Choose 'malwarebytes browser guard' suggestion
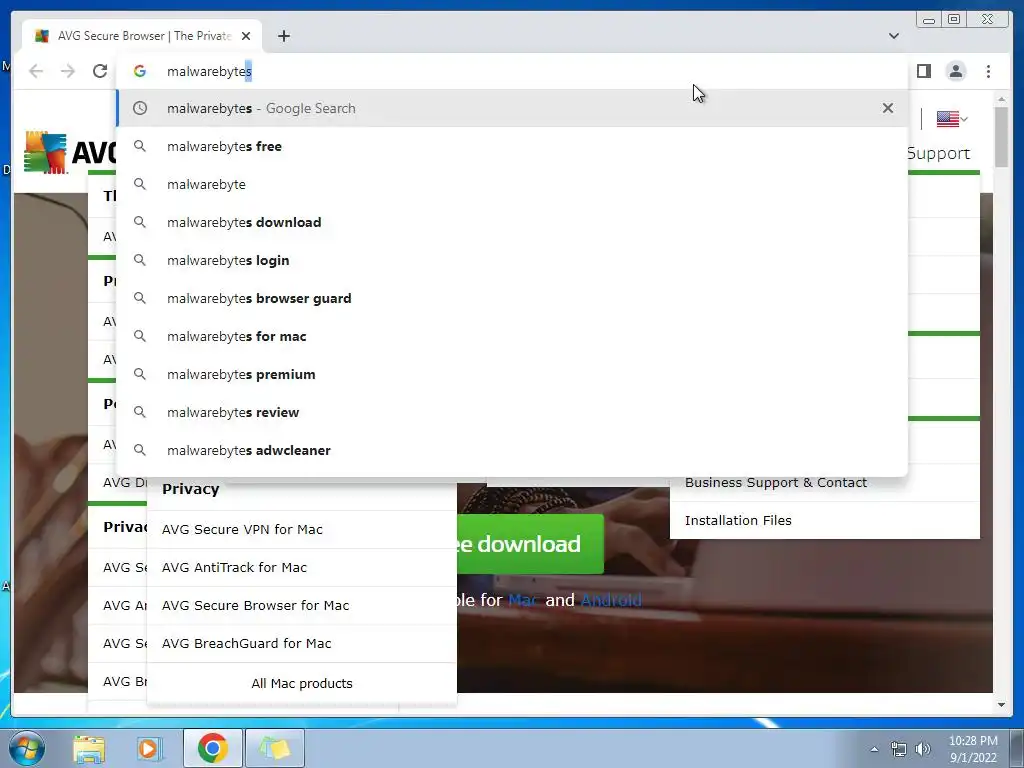1024x768 pixels. (512, 298)
